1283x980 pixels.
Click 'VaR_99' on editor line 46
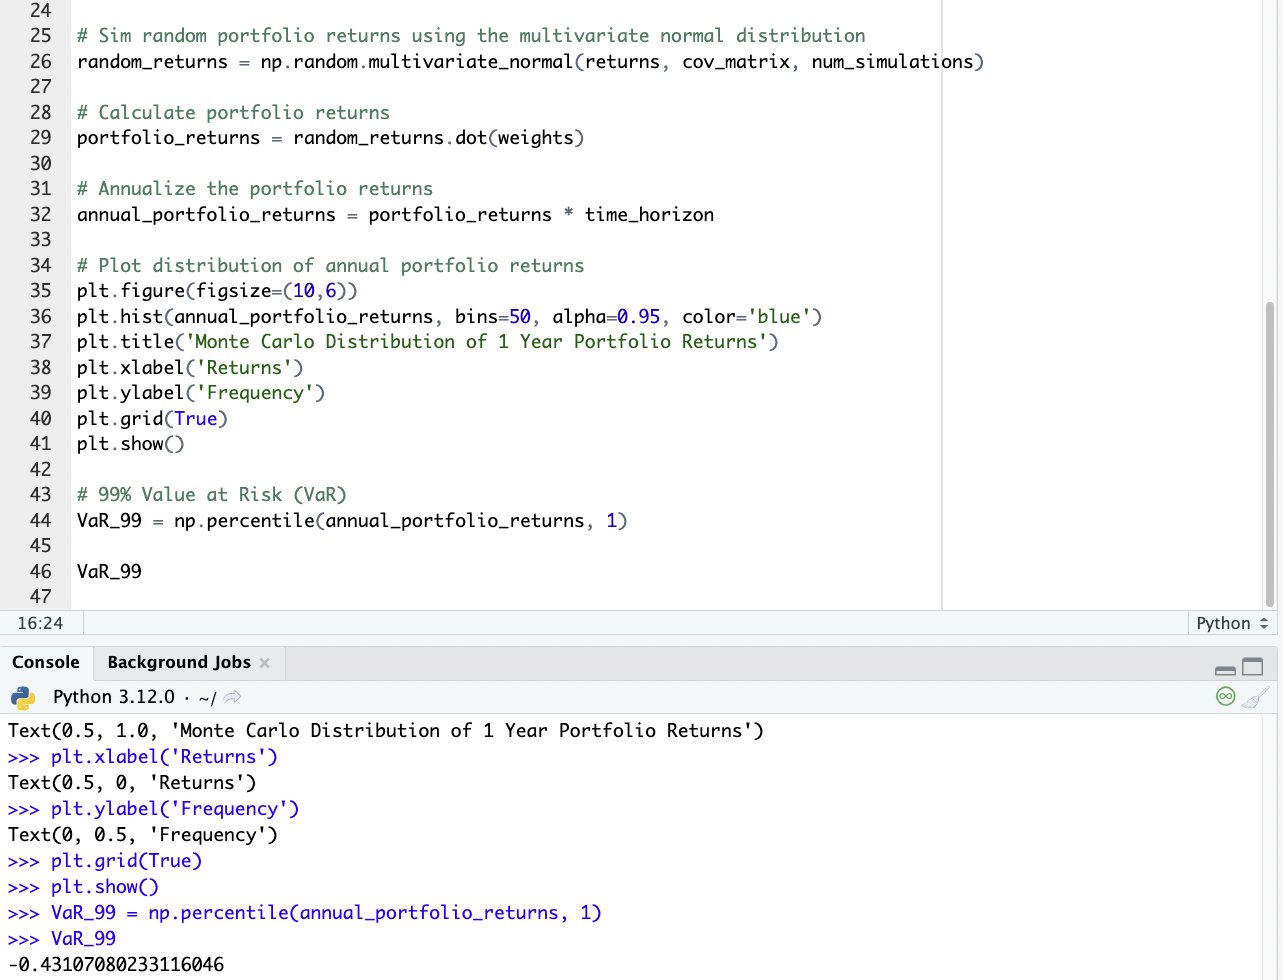click(109, 572)
